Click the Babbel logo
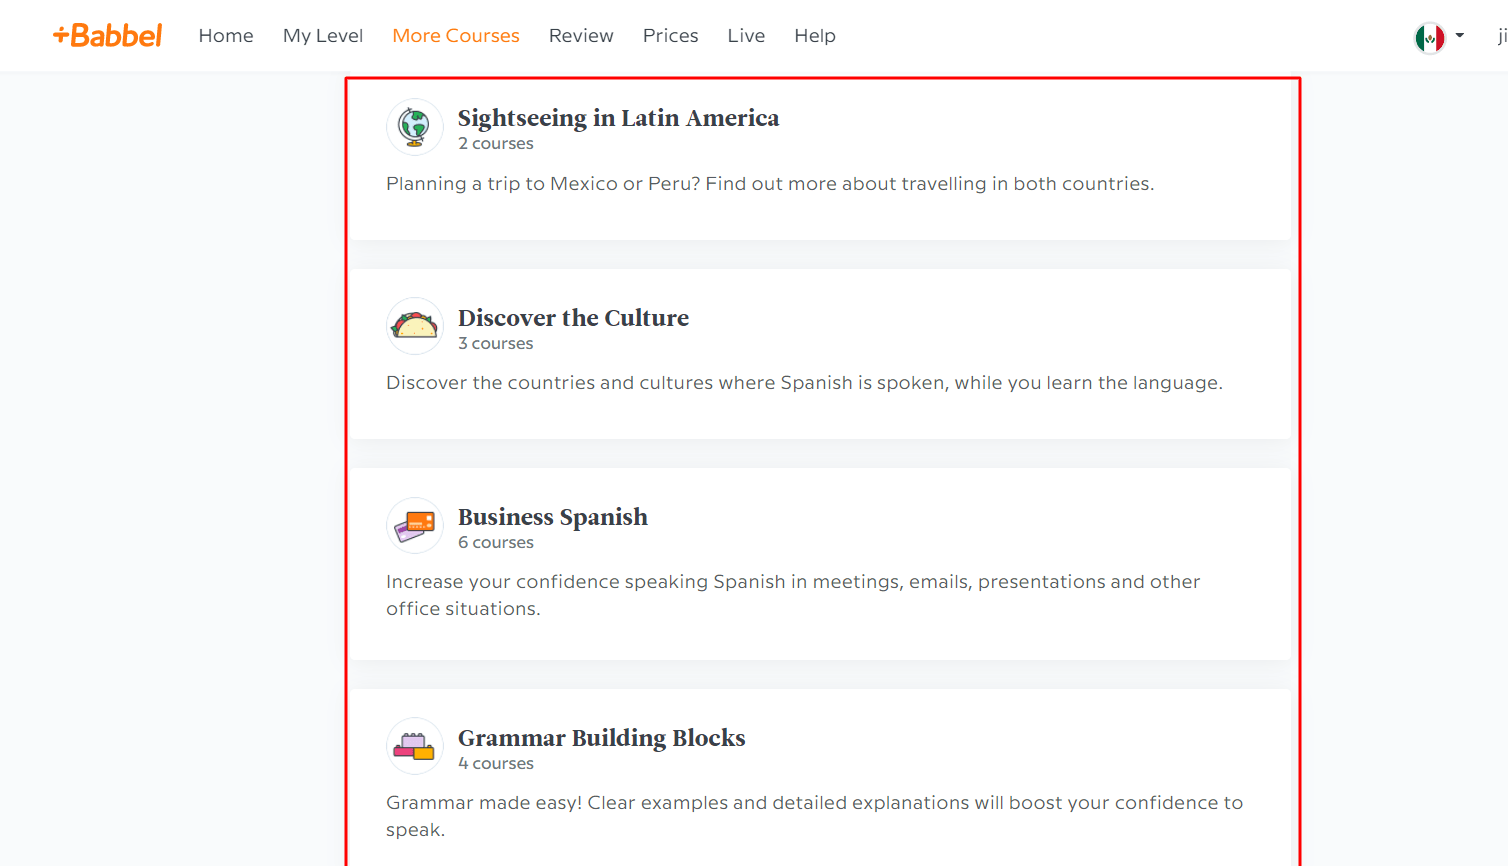 (x=108, y=36)
